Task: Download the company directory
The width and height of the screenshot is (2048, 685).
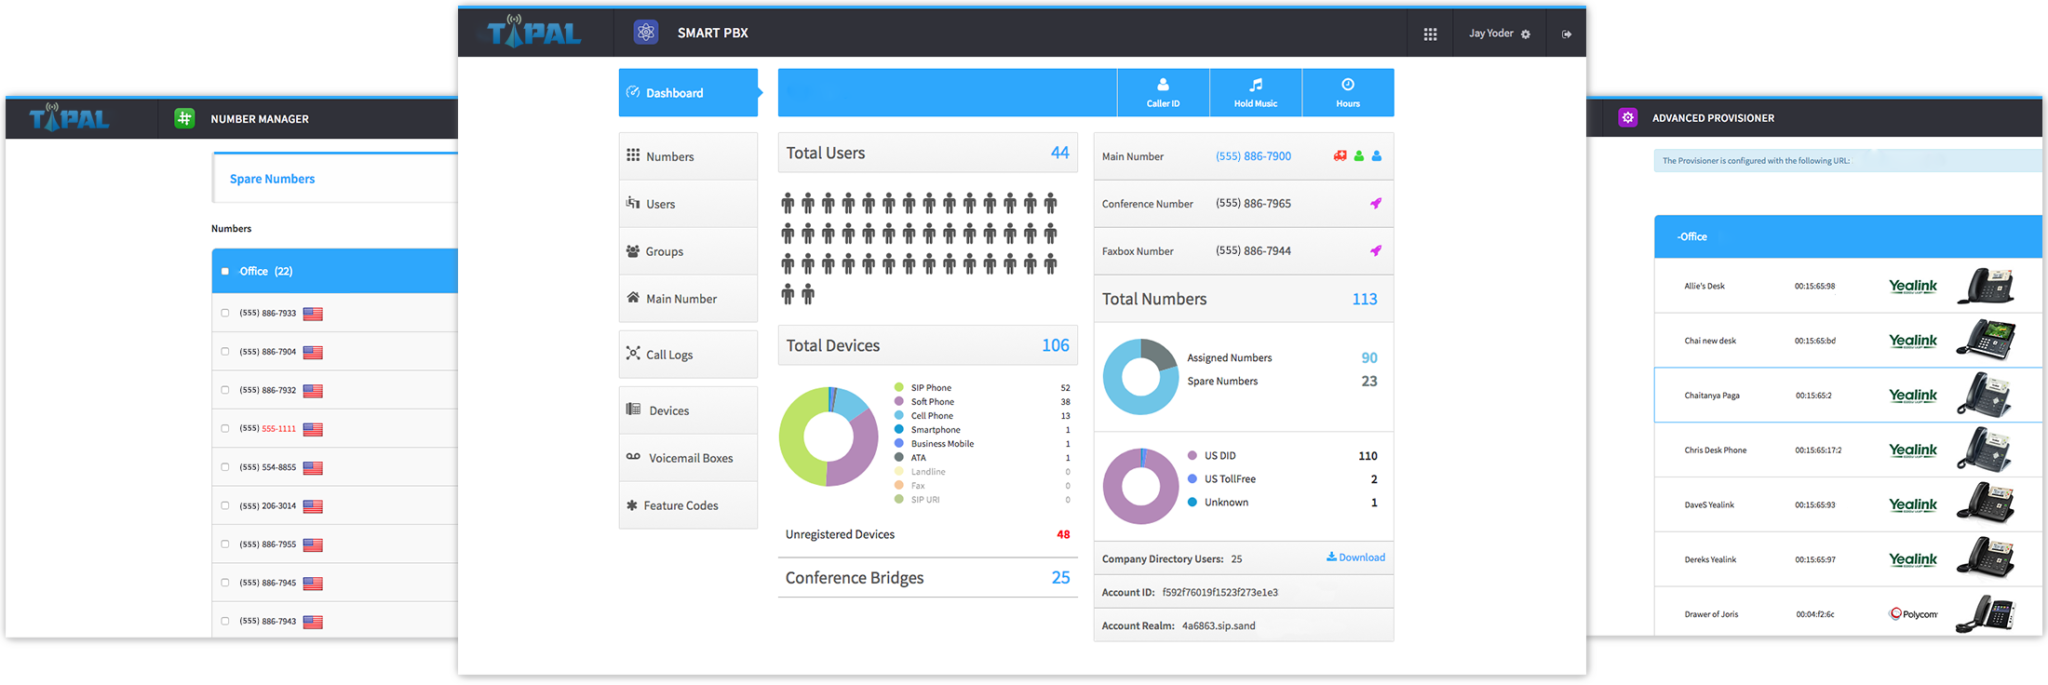Action: coord(1356,558)
